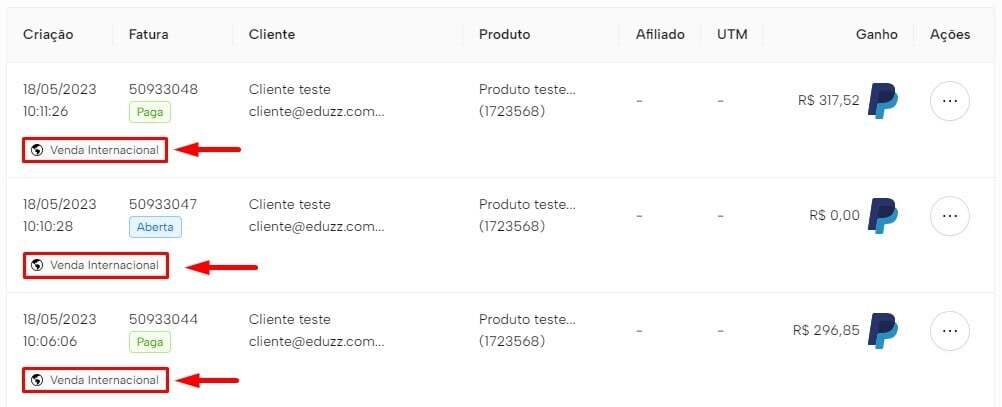Click the Fatura column header
This screenshot has width=1002, height=407.
point(148,35)
